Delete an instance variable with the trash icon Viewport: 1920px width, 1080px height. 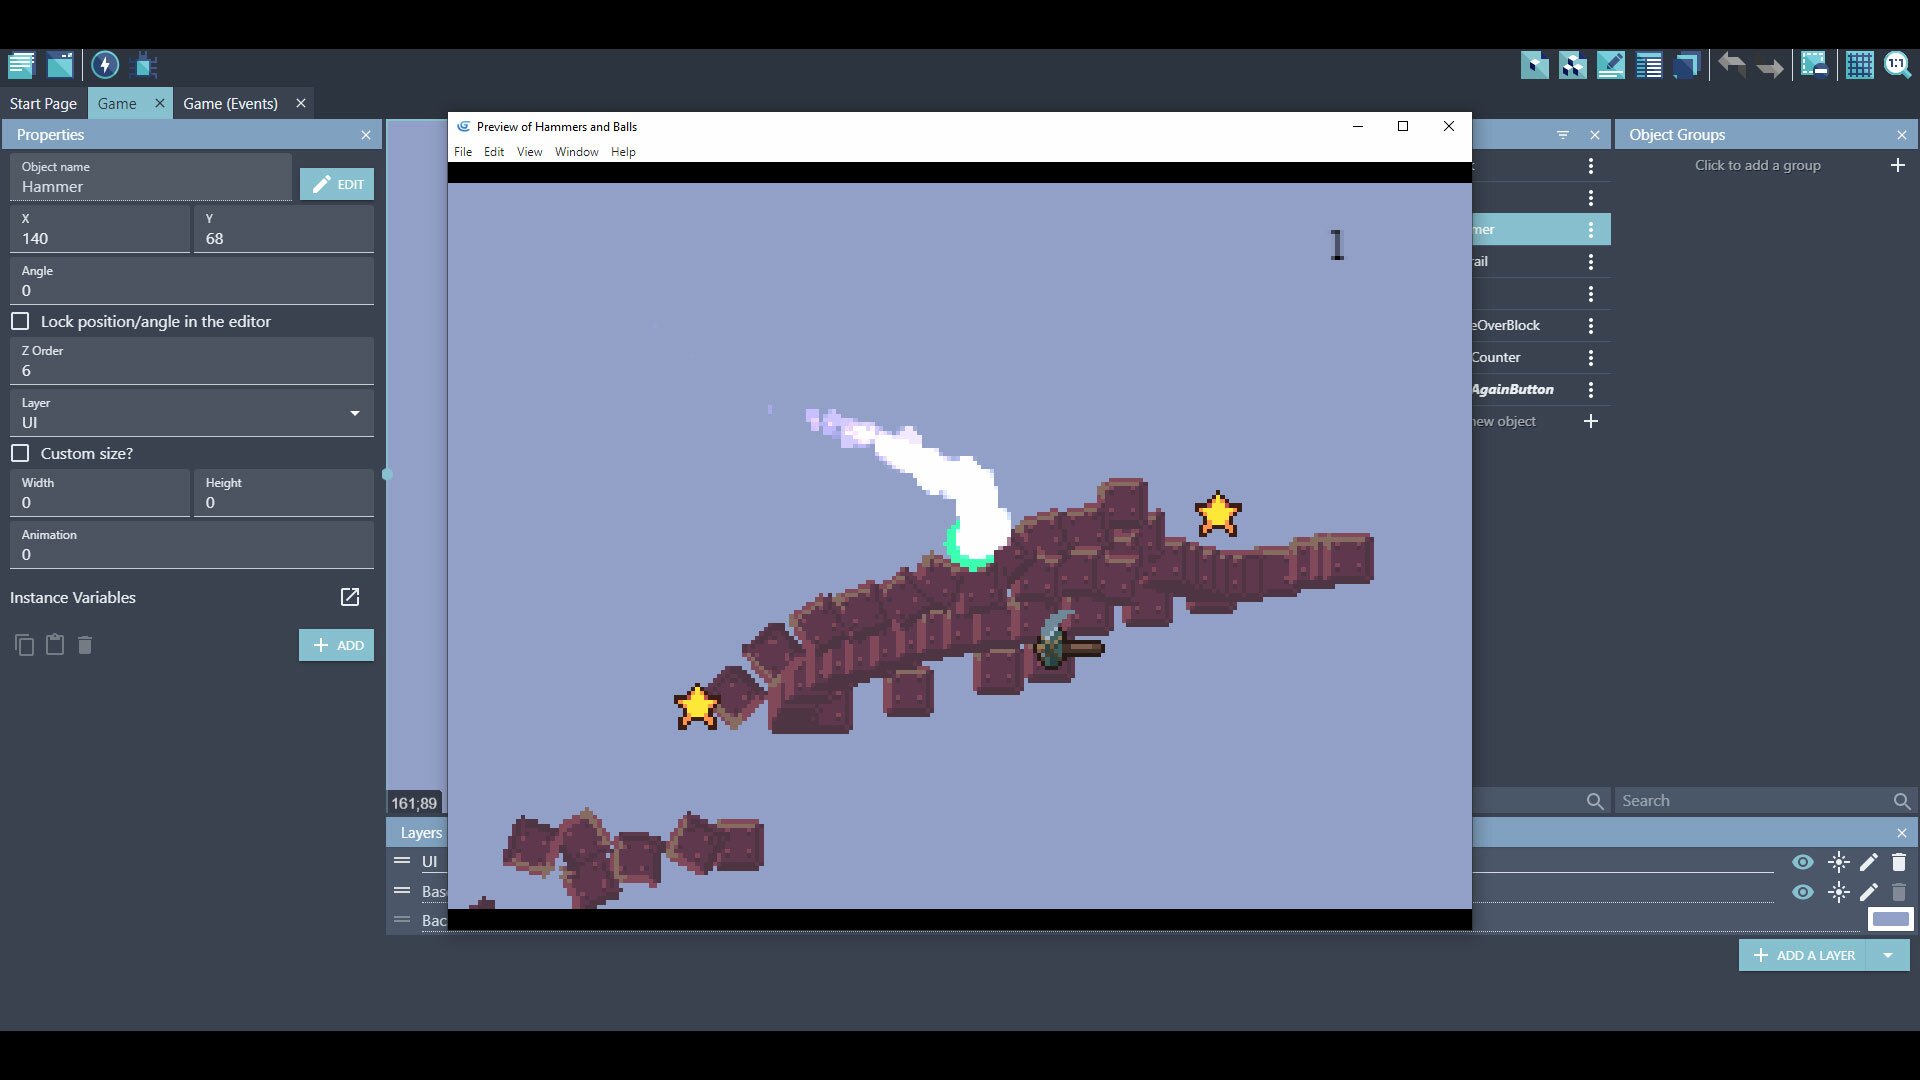click(84, 645)
